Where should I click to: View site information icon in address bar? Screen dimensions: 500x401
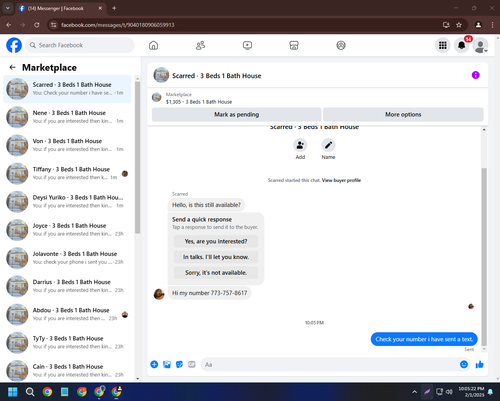53,25
